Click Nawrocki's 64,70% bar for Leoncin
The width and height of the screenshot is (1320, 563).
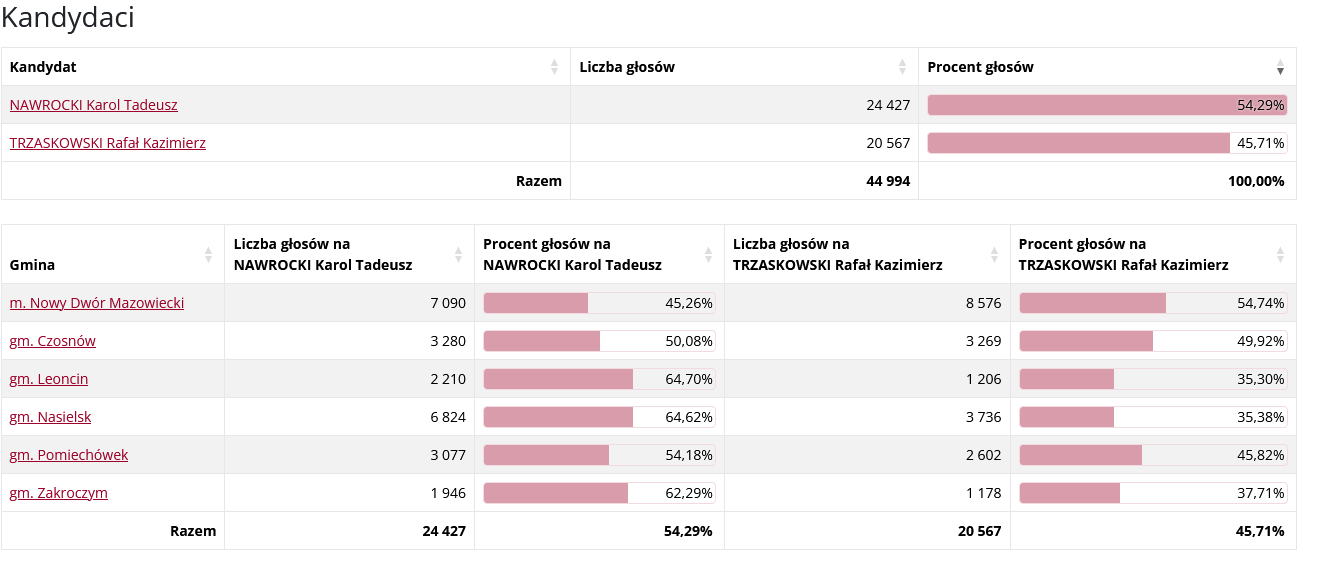[x=598, y=379]
